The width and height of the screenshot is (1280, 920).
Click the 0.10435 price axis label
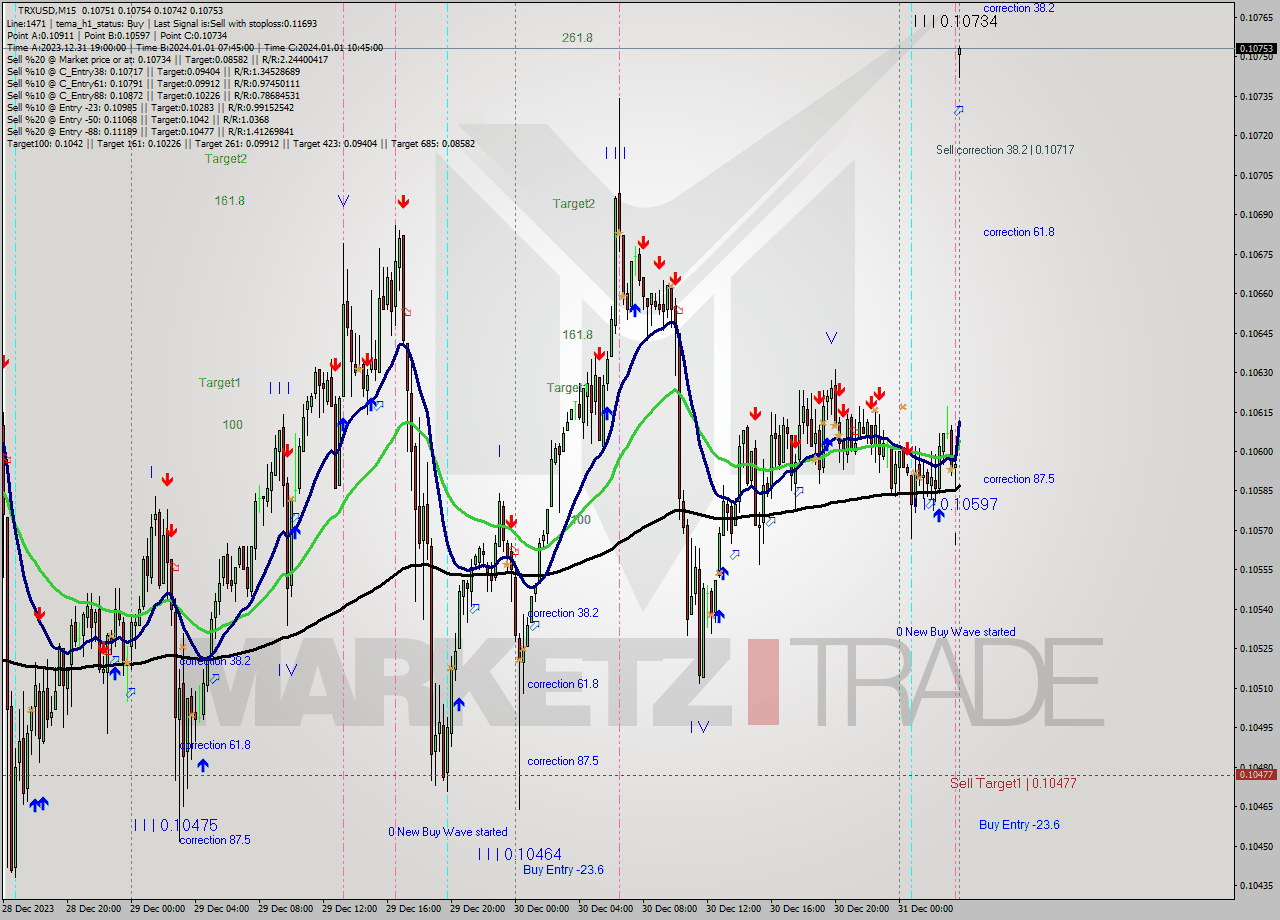[x=1256, y=885]
